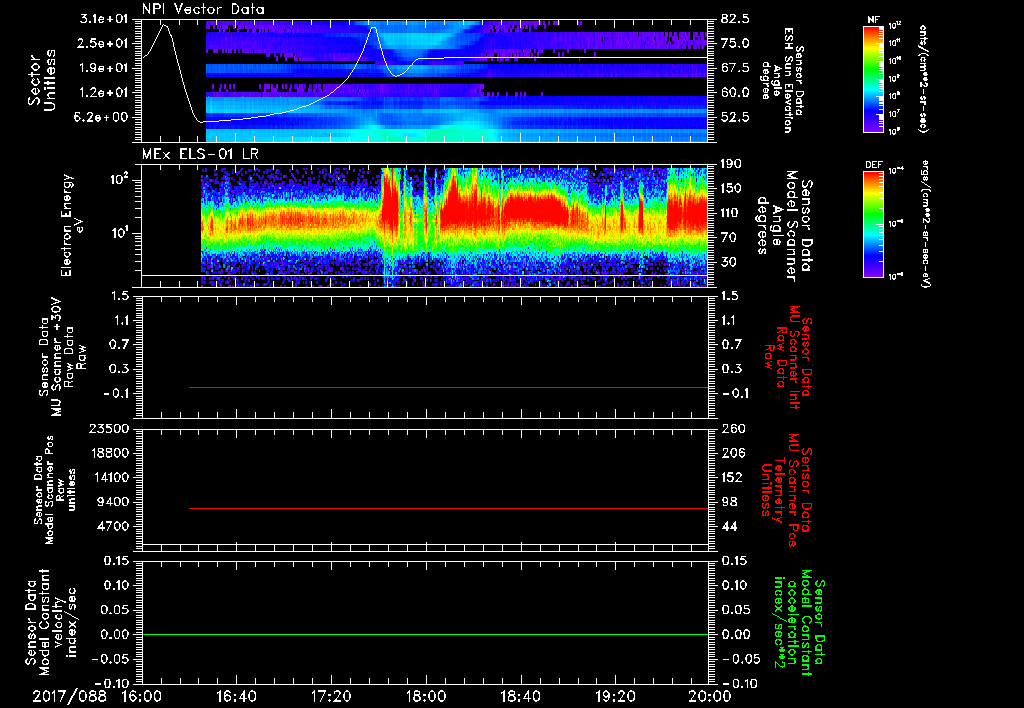Click the 206 telemetry tick label

click(732, 453)
